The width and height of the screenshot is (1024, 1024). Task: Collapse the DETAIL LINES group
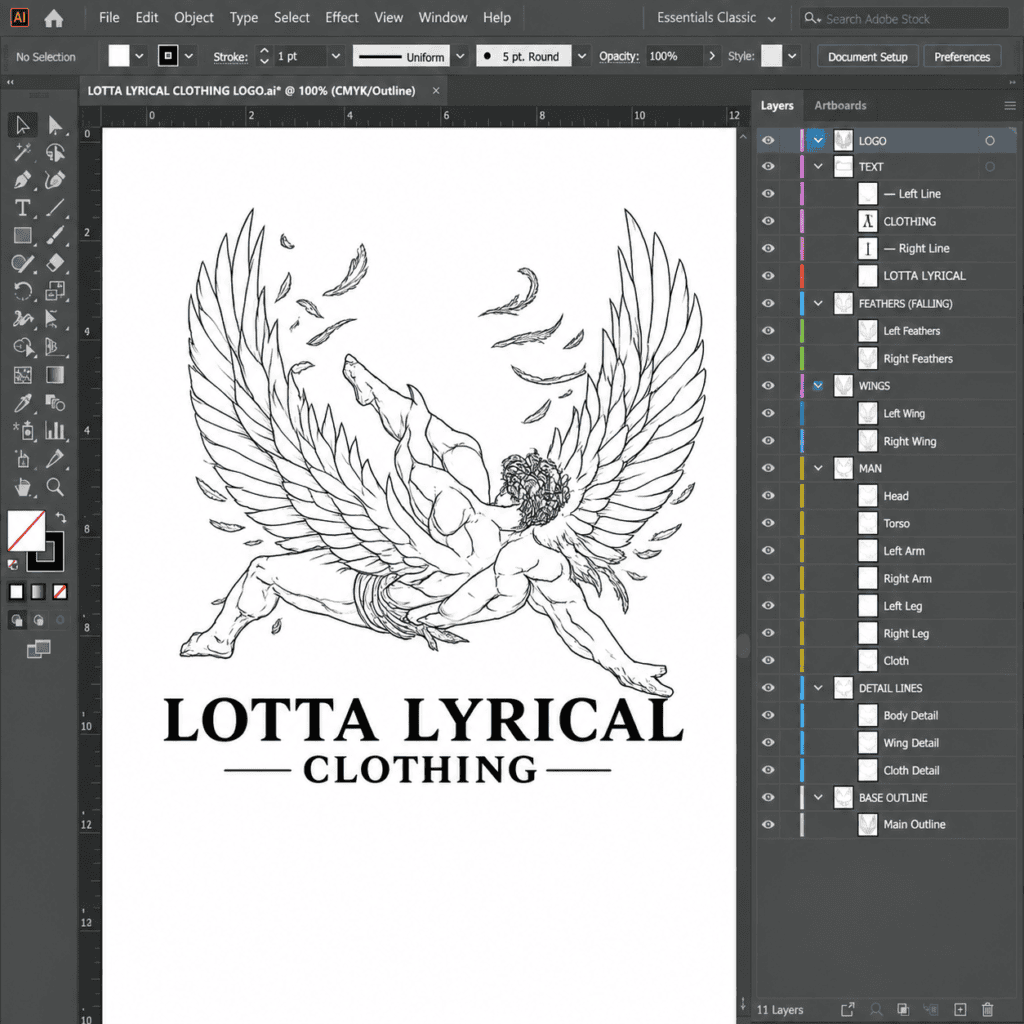click(818, 688)
